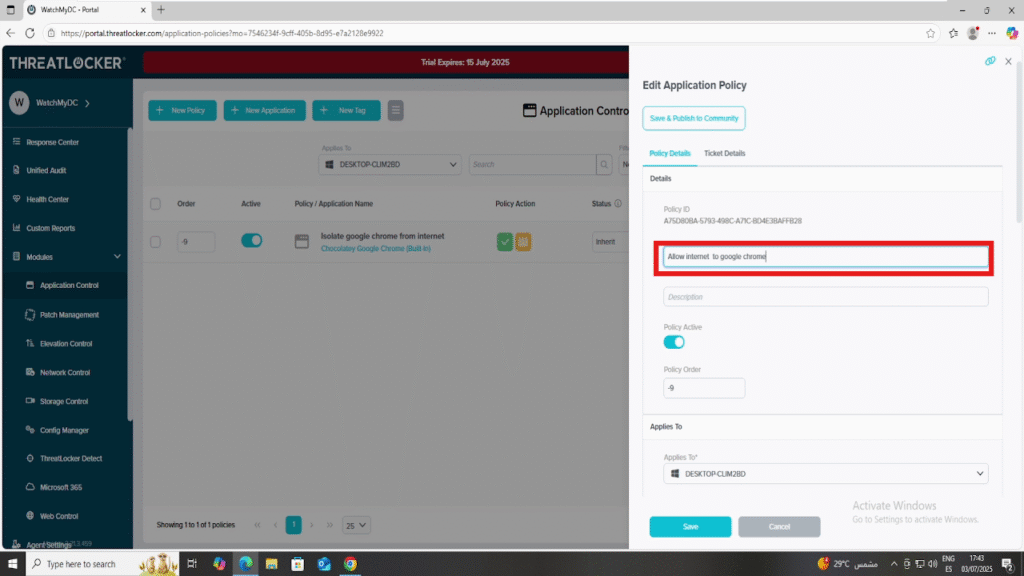Screen dimensions: 1024x576
Task: Toggle the Policy Active switch
Action: 674,342
